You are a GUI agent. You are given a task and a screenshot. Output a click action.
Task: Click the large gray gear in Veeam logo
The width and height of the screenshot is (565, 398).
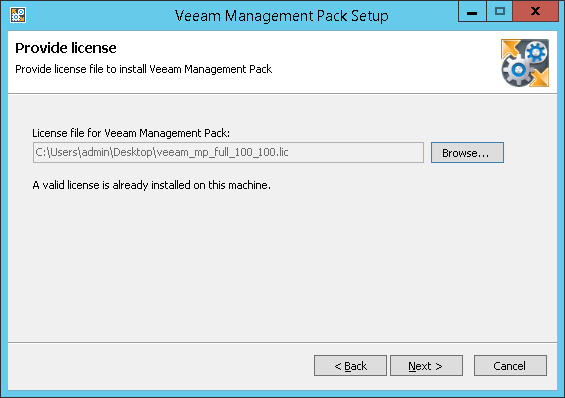pos(518,70)
